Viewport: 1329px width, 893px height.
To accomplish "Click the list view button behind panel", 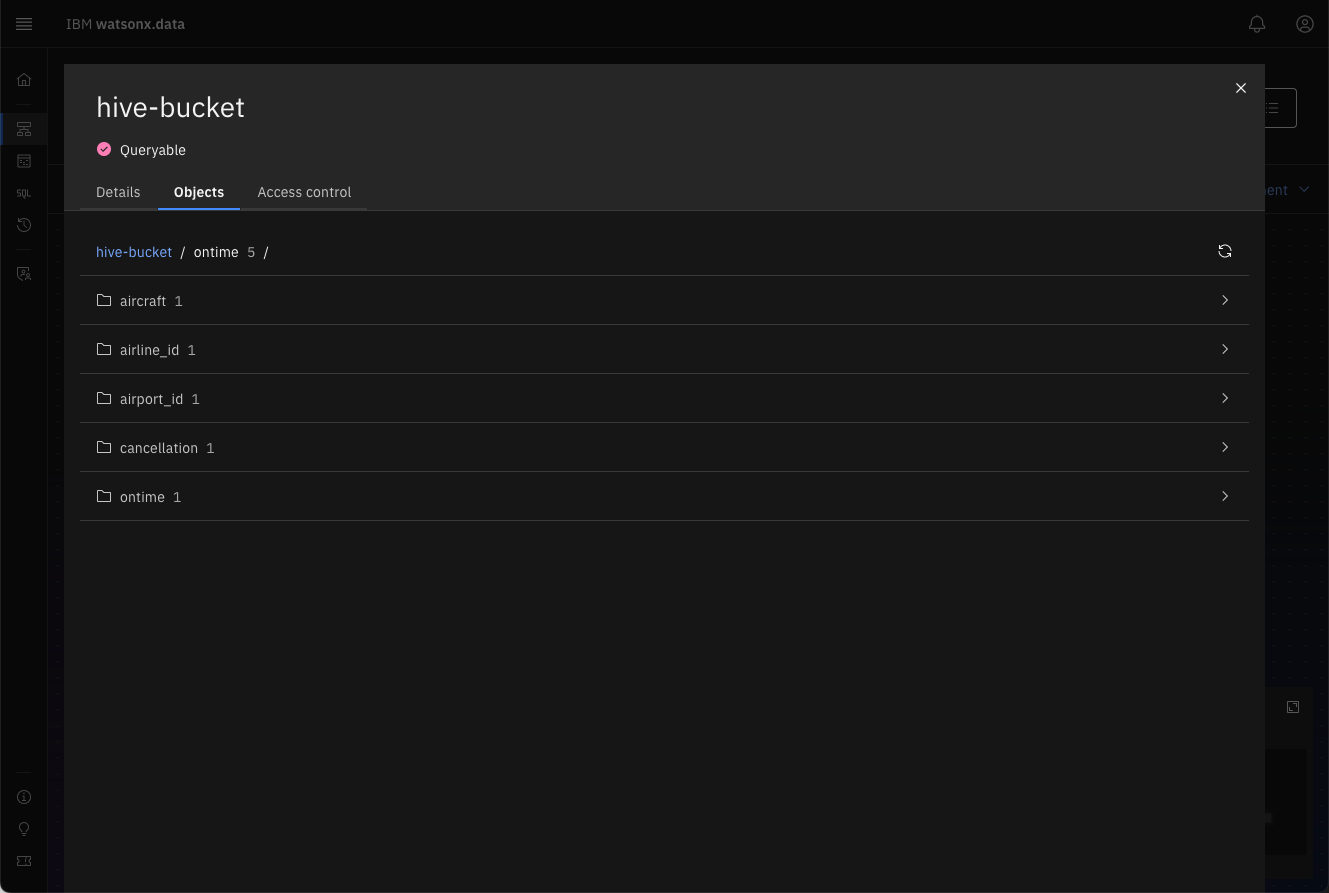I will coord(1281,108).
